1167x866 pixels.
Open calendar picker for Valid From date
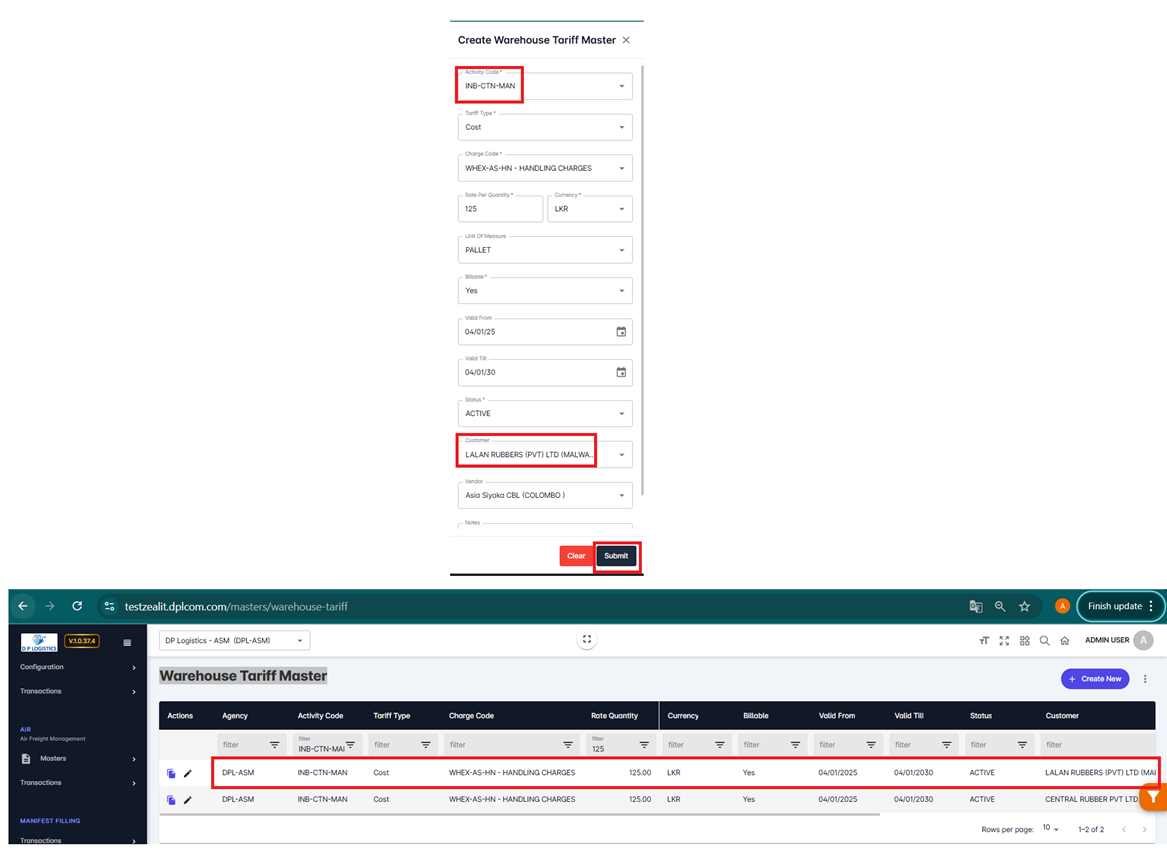pos(621,332)
